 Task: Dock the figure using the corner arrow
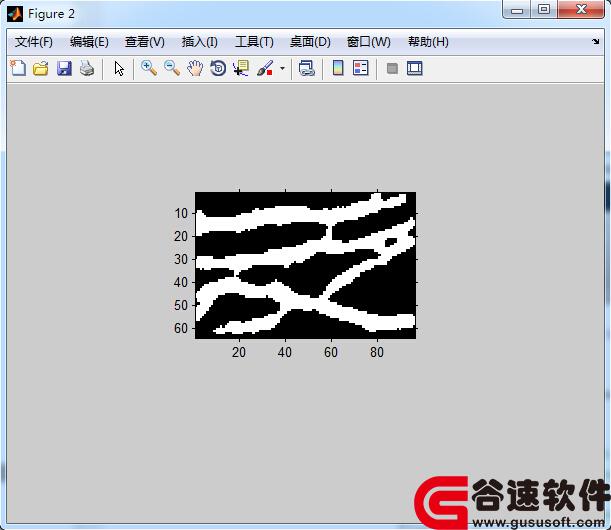coord(596,41)
